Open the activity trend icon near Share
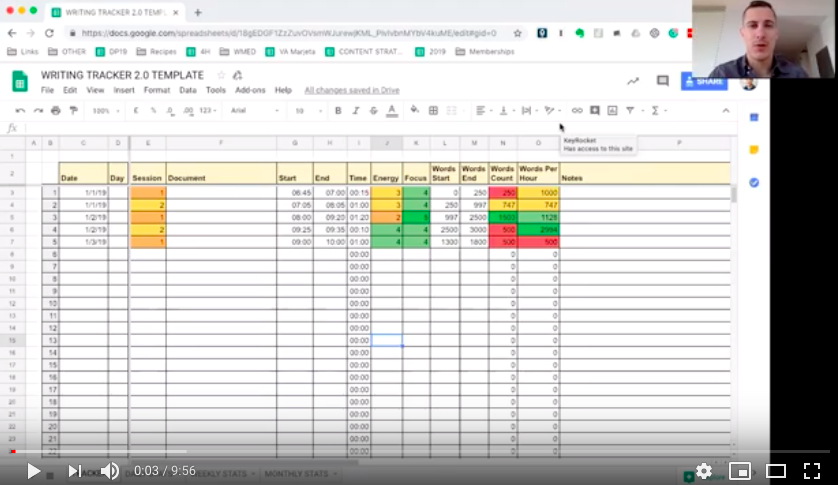The image size is (838, 485). 633,81
